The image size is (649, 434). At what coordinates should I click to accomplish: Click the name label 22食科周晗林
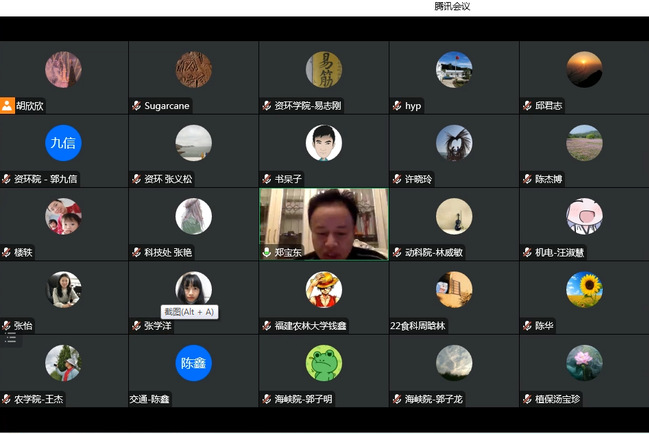[x=418, y=326]
